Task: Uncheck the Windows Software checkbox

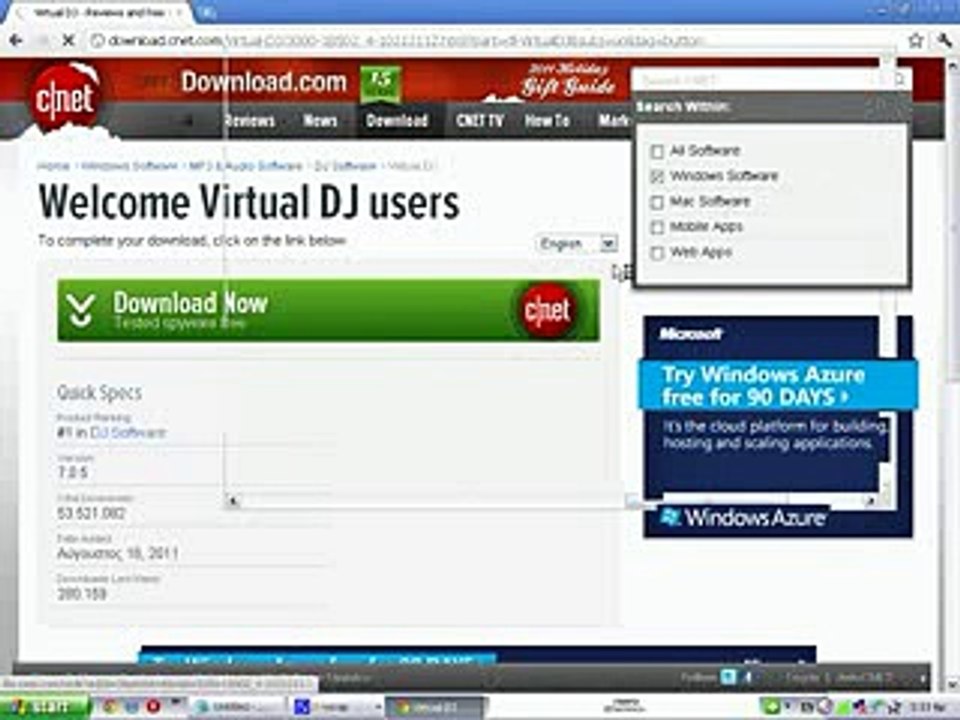Action: point(657,176)
